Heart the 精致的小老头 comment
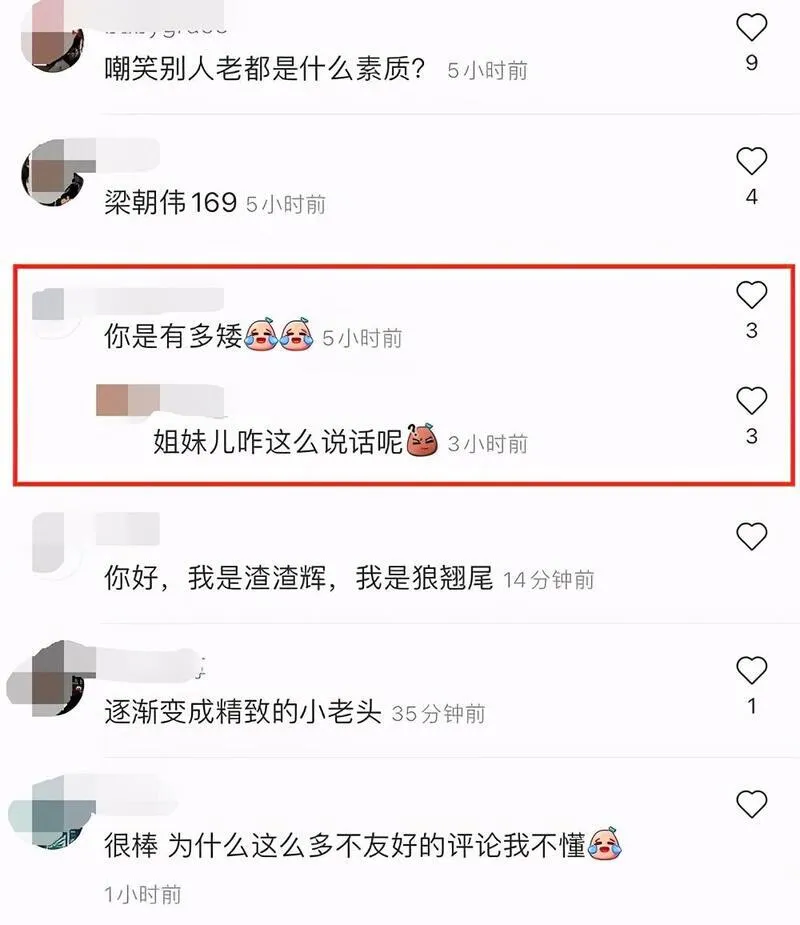The image size is (800, 925). click(x=751, y=670)
